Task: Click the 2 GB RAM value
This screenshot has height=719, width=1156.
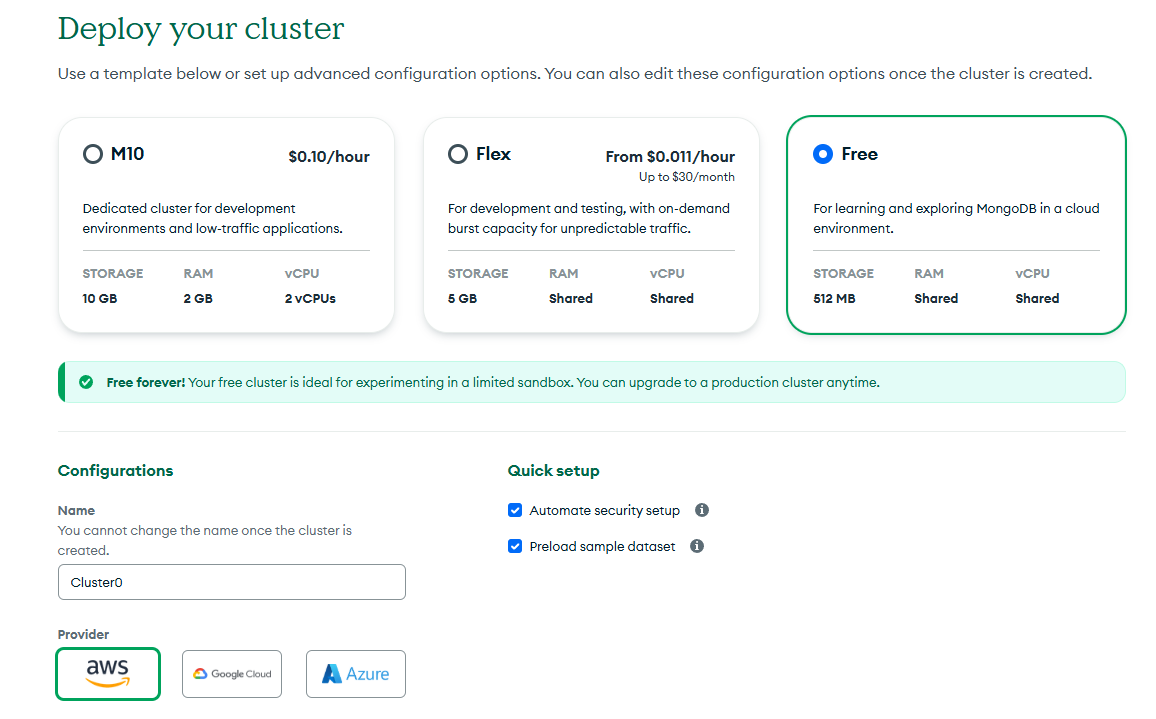Action: click(198, 299)
